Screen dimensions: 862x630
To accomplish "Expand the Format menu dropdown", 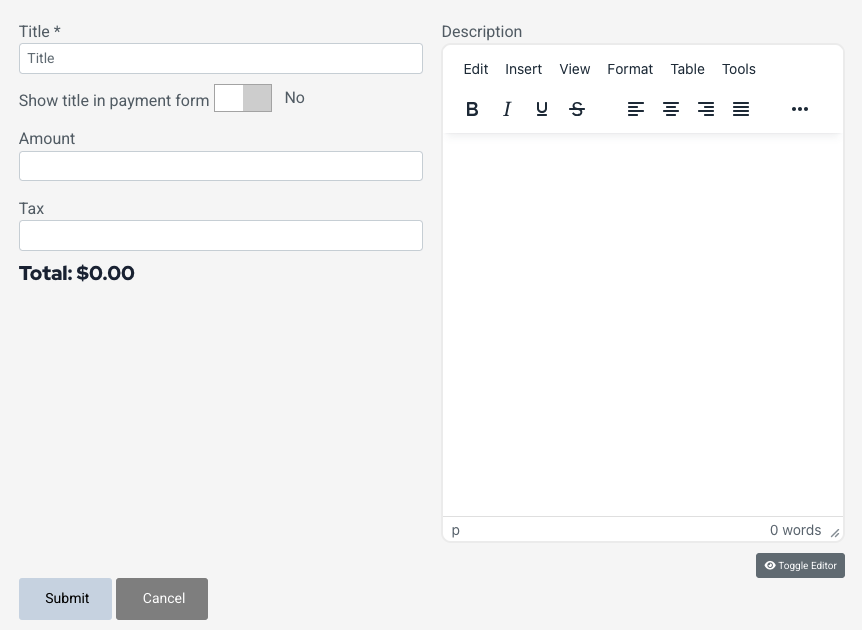I will pyautogui.click(x=630, y=69).
